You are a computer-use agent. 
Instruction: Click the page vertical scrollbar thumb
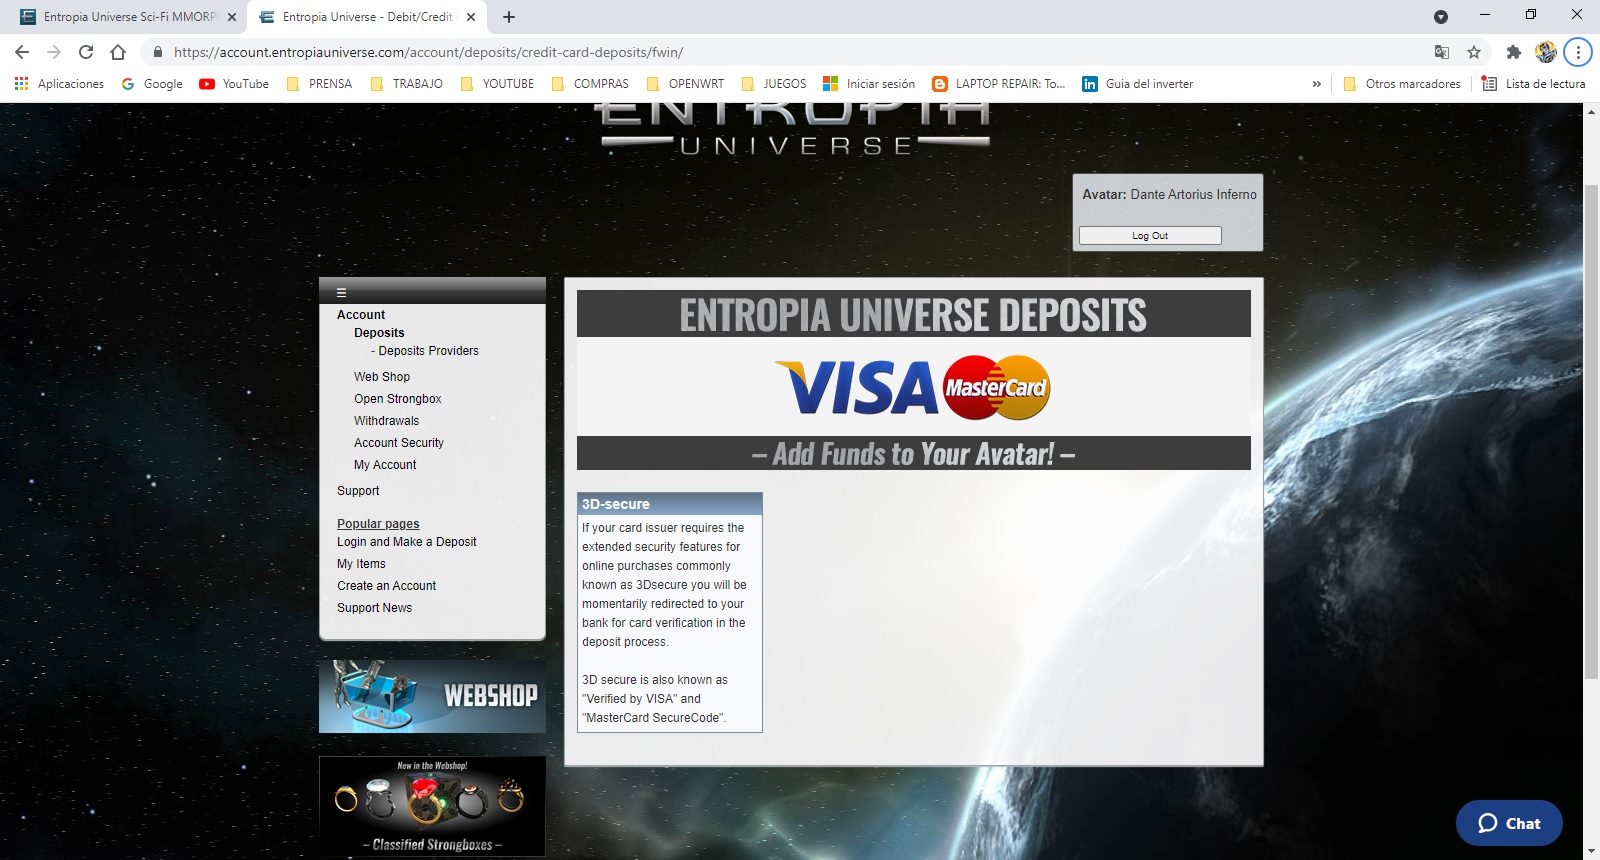(1591, 430)
